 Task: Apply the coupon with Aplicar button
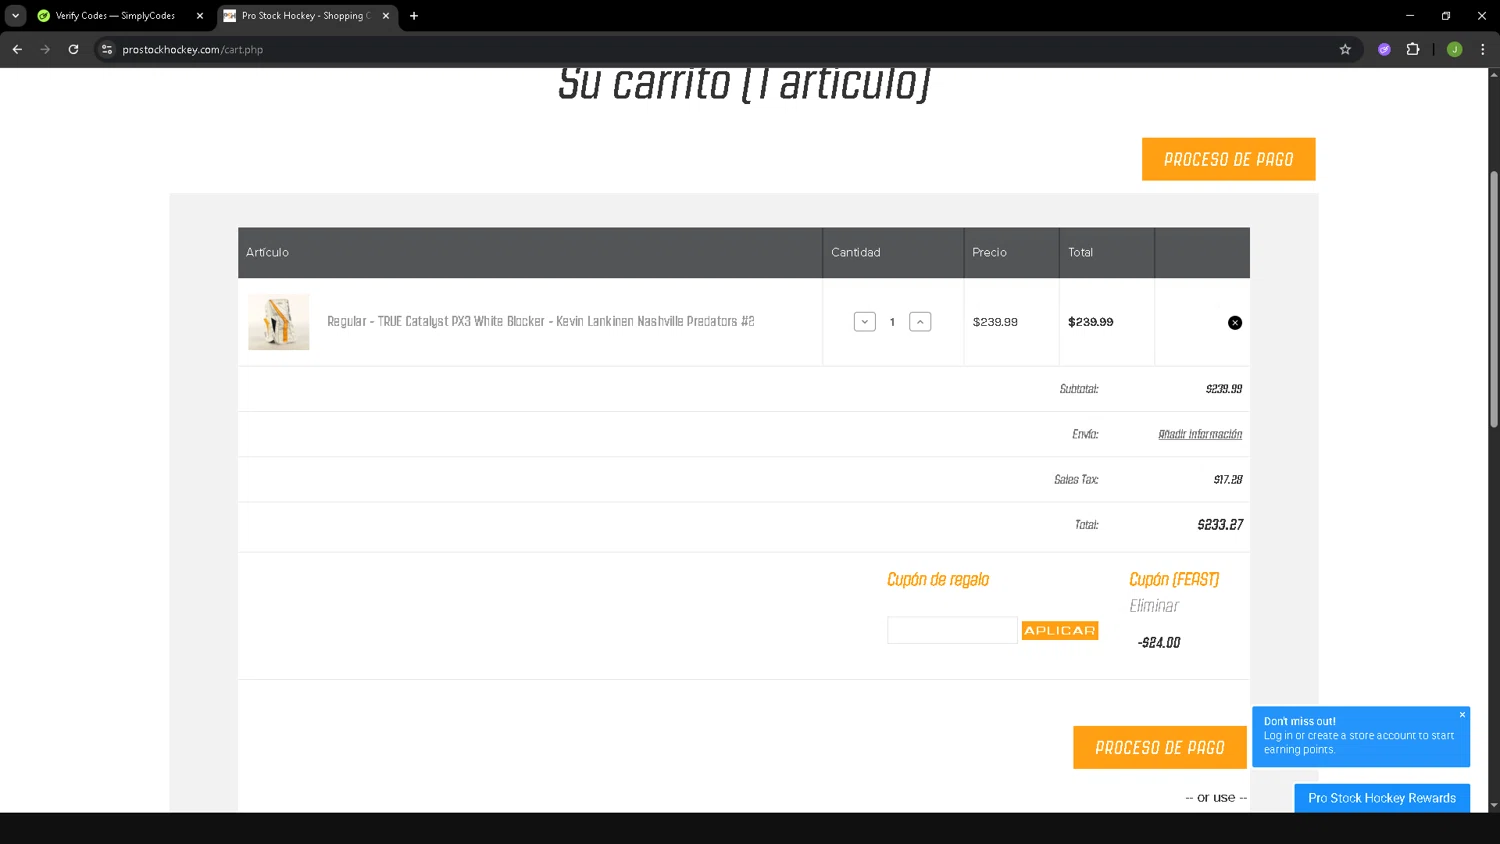1060,630
